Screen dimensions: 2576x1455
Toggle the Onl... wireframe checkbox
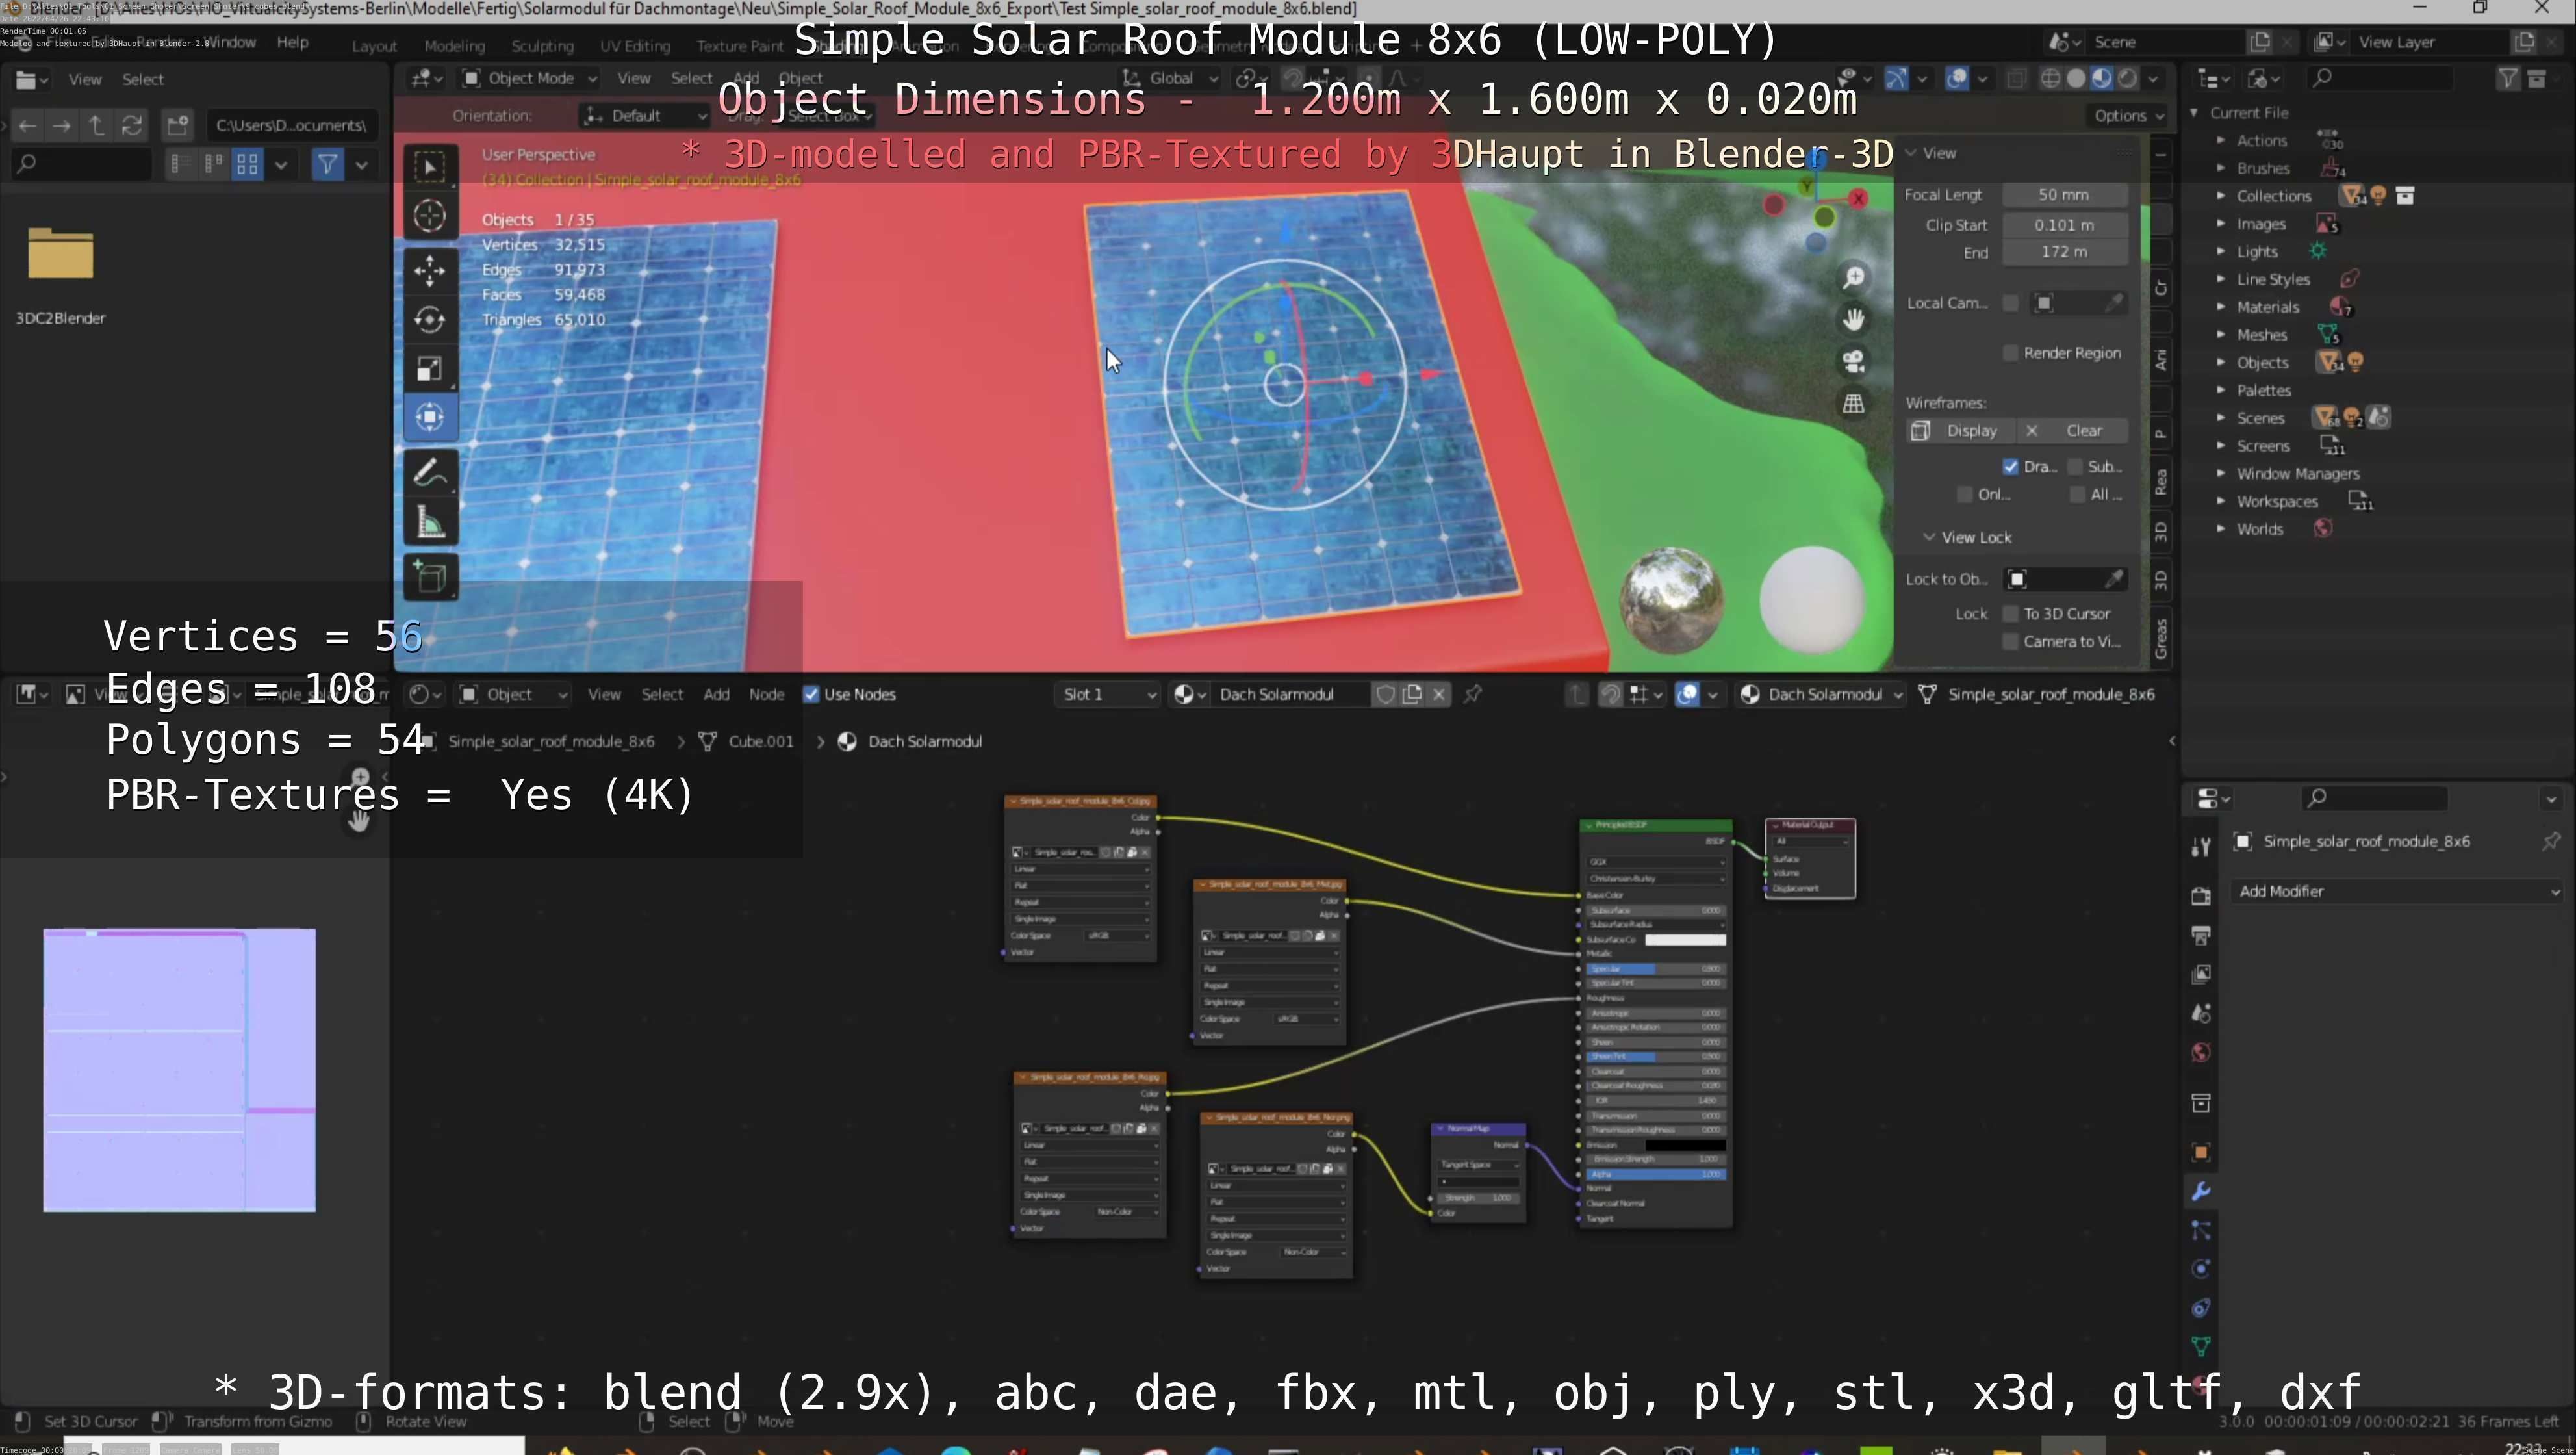[x=1965, y=495]
